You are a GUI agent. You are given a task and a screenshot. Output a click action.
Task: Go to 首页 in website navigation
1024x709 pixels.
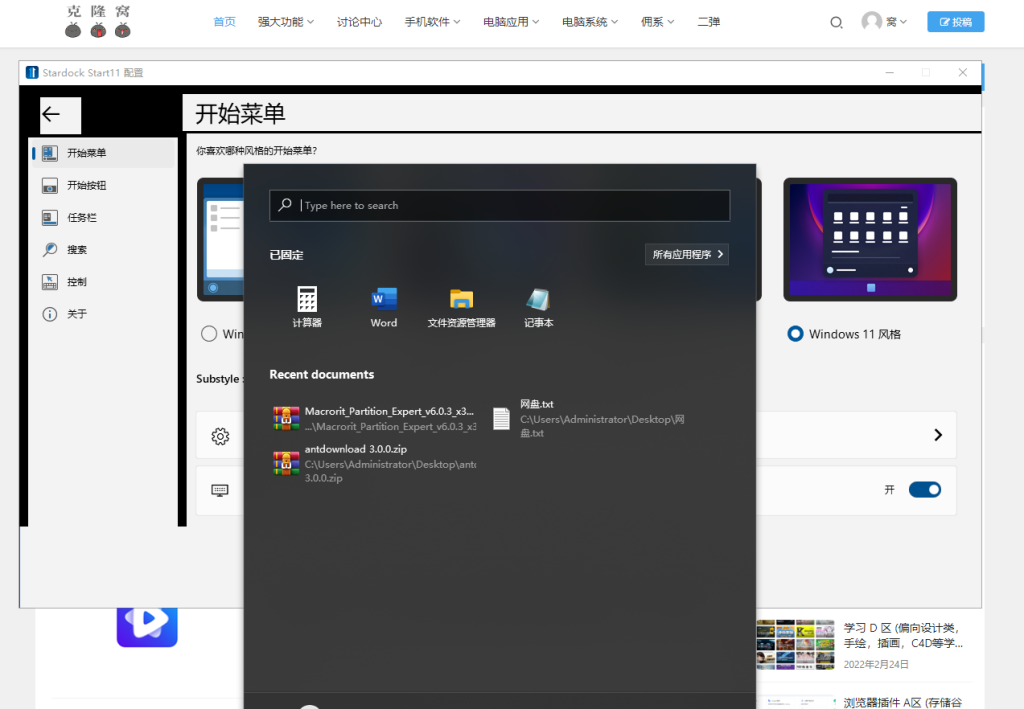225,22
